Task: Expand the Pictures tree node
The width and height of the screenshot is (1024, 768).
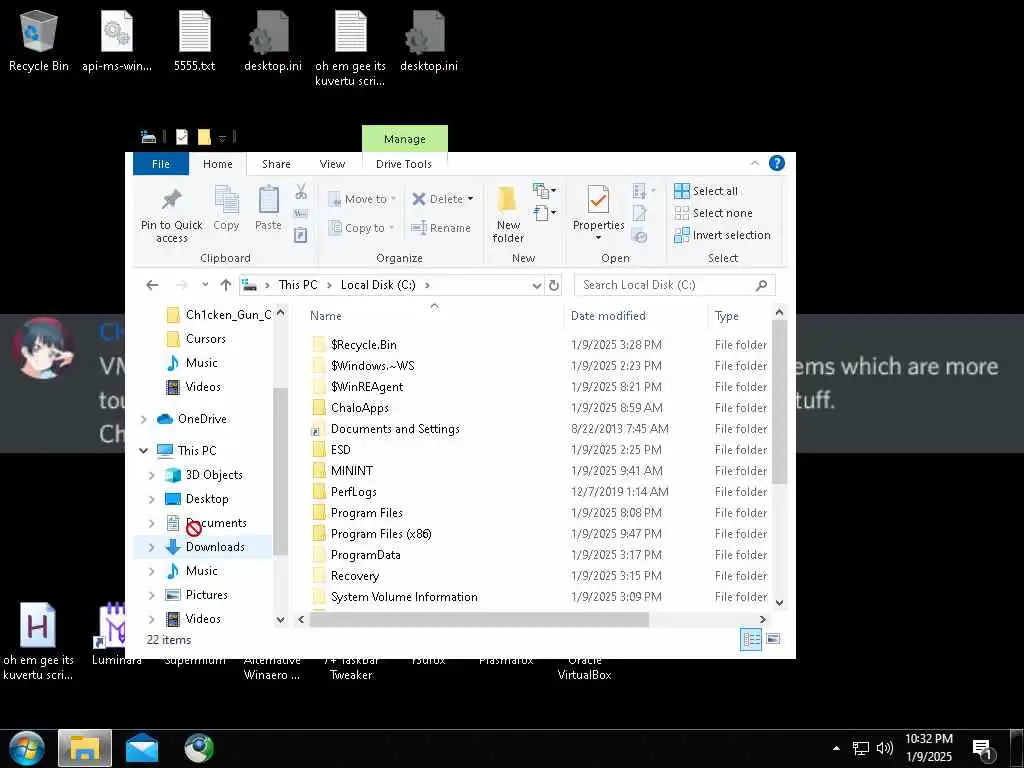Action: 152,595
